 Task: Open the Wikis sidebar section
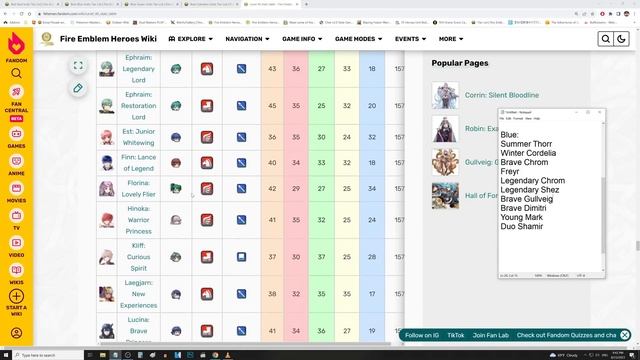(16, 274)
